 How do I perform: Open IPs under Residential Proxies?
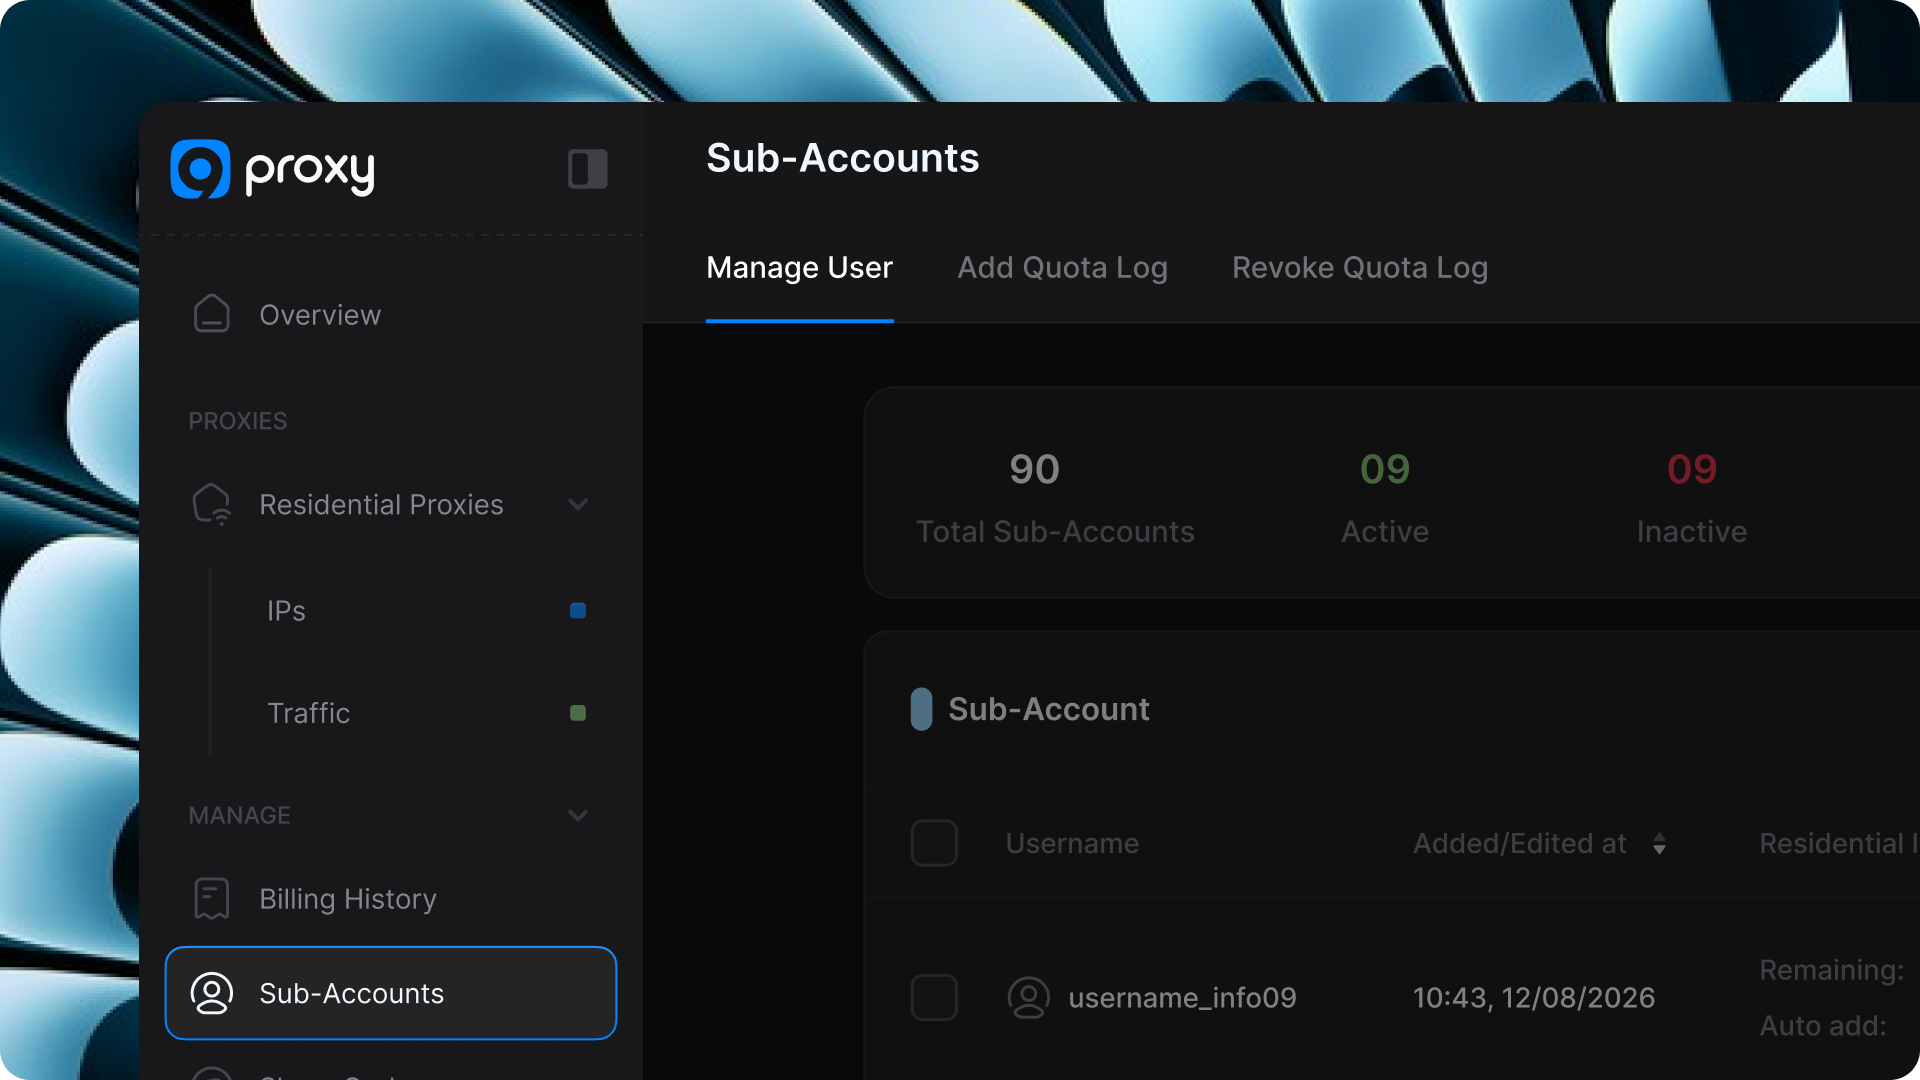[x=286, y=611]
